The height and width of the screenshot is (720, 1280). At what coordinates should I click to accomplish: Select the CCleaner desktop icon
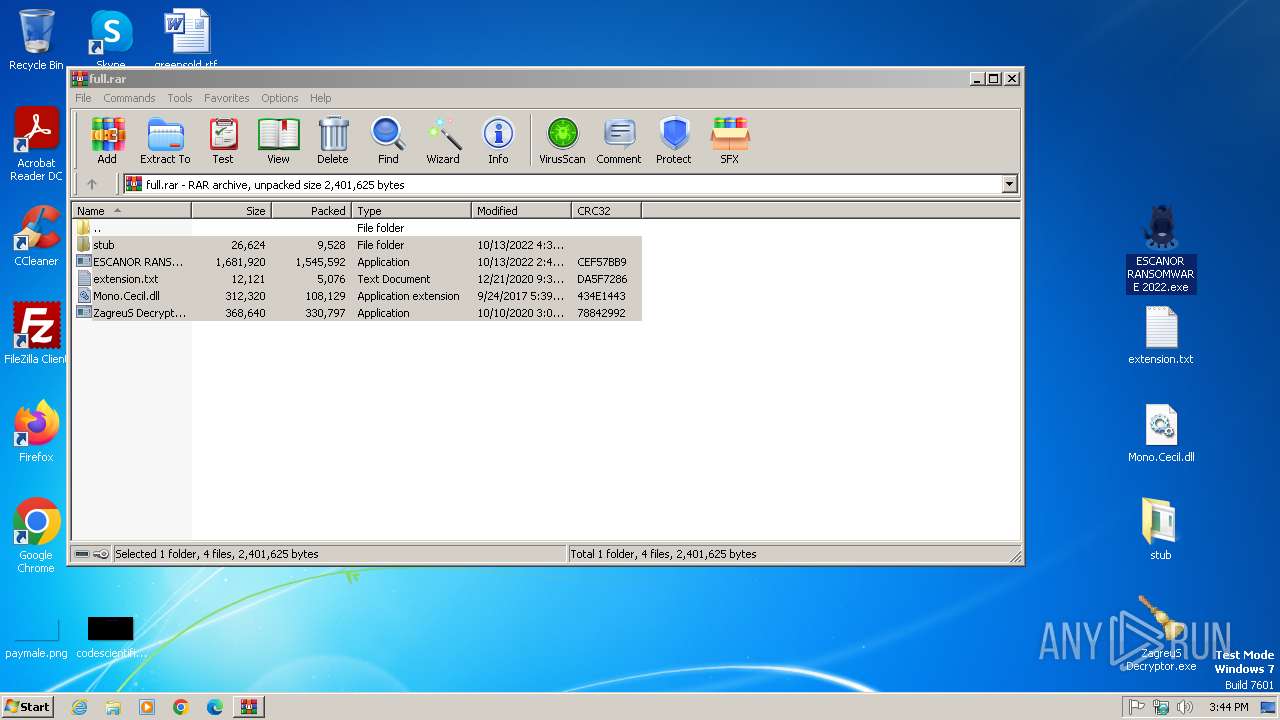click(x=36, y=236)
